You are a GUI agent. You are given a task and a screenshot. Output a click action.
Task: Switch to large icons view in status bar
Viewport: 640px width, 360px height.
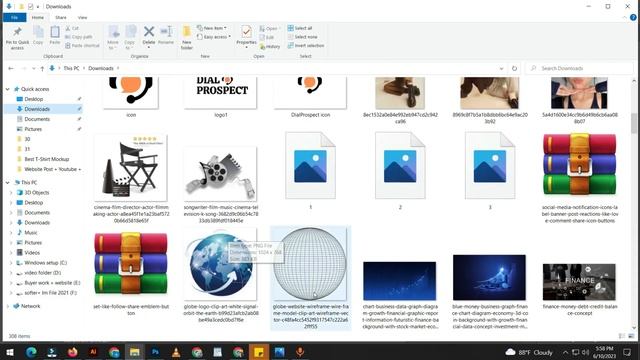pyautogui.click(x=631, y=336)
